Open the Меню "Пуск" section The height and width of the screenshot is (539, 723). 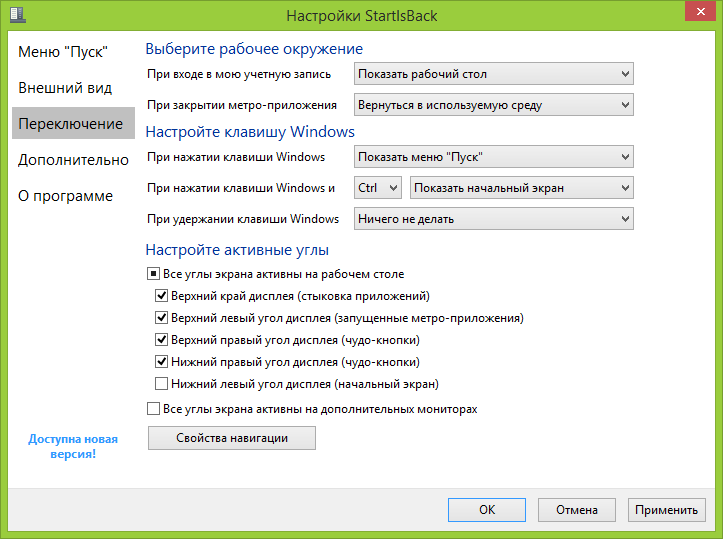[63, 52]
